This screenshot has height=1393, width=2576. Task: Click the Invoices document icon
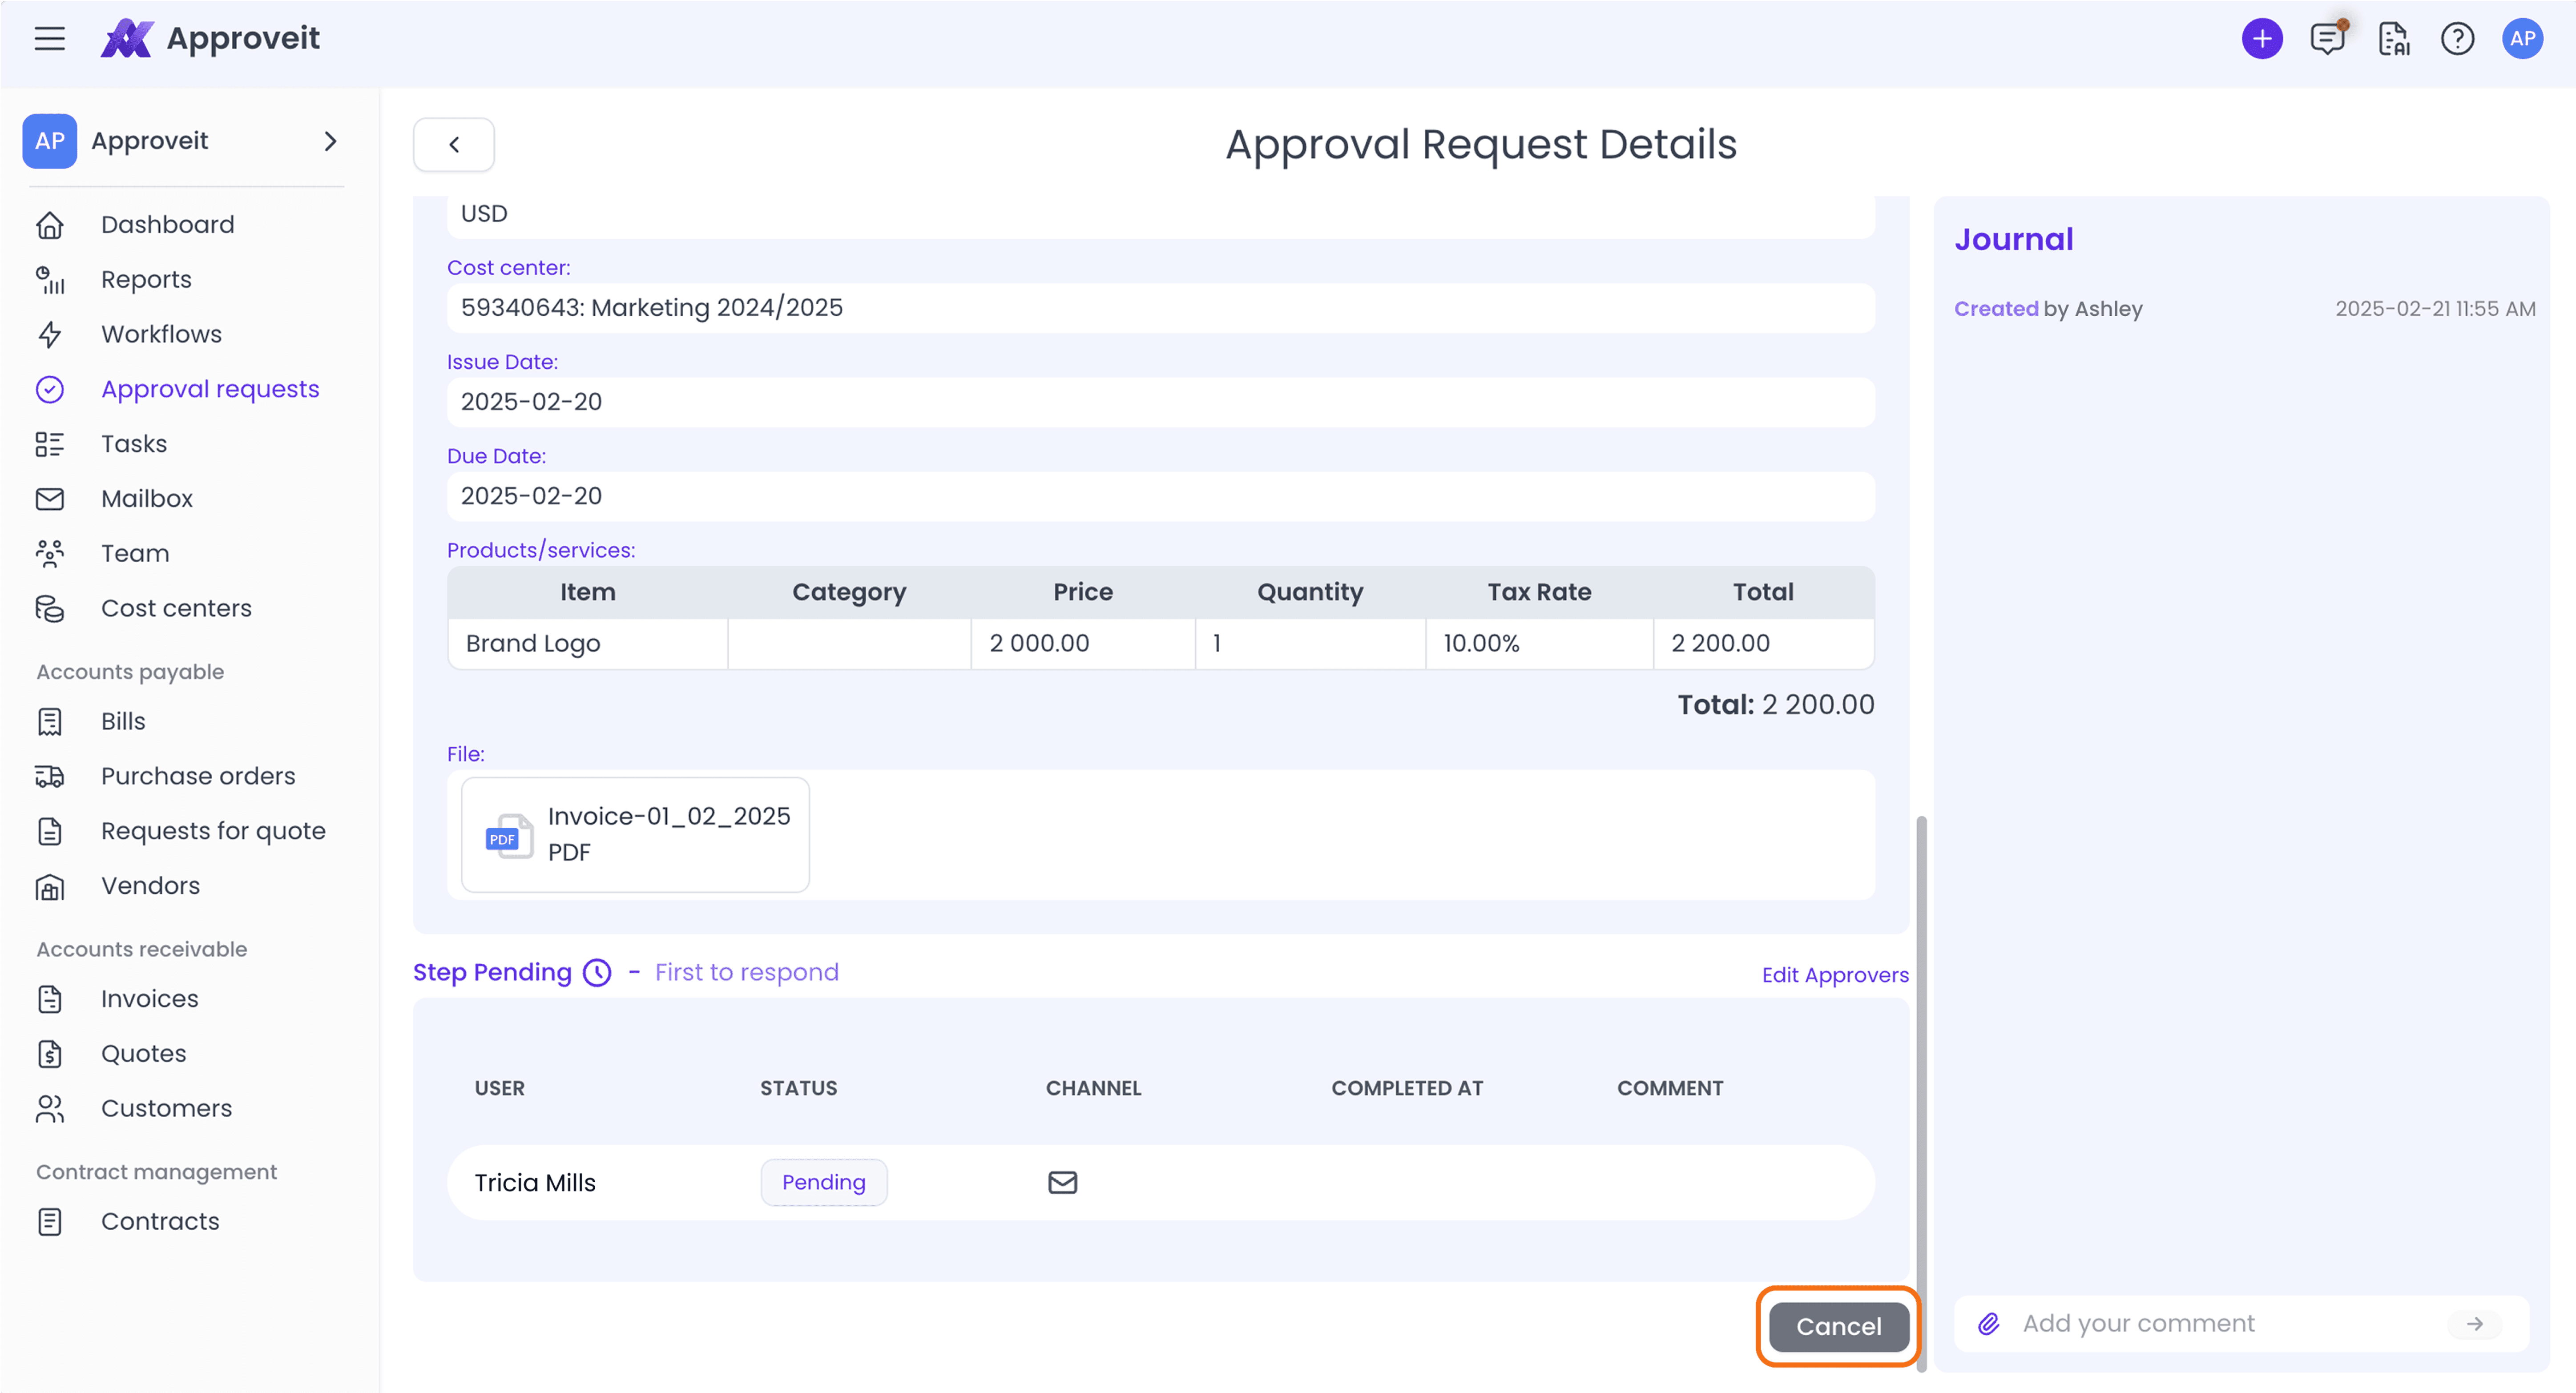[x=50, y=999]
